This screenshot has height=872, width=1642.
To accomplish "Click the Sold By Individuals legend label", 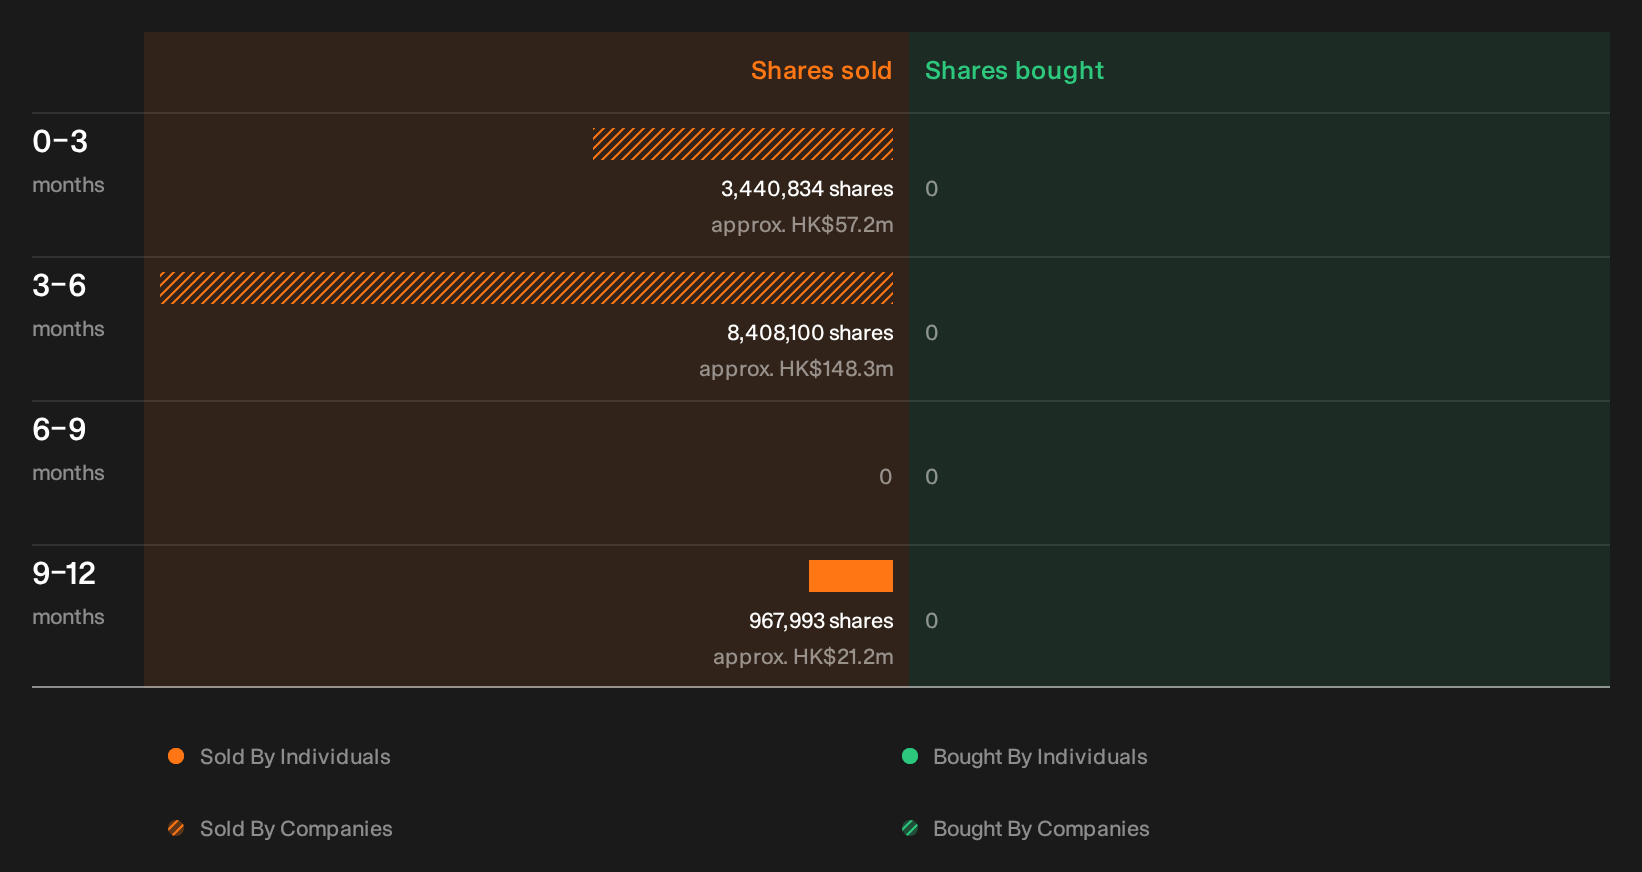I will pyautogui.click(x=295, y=757).
